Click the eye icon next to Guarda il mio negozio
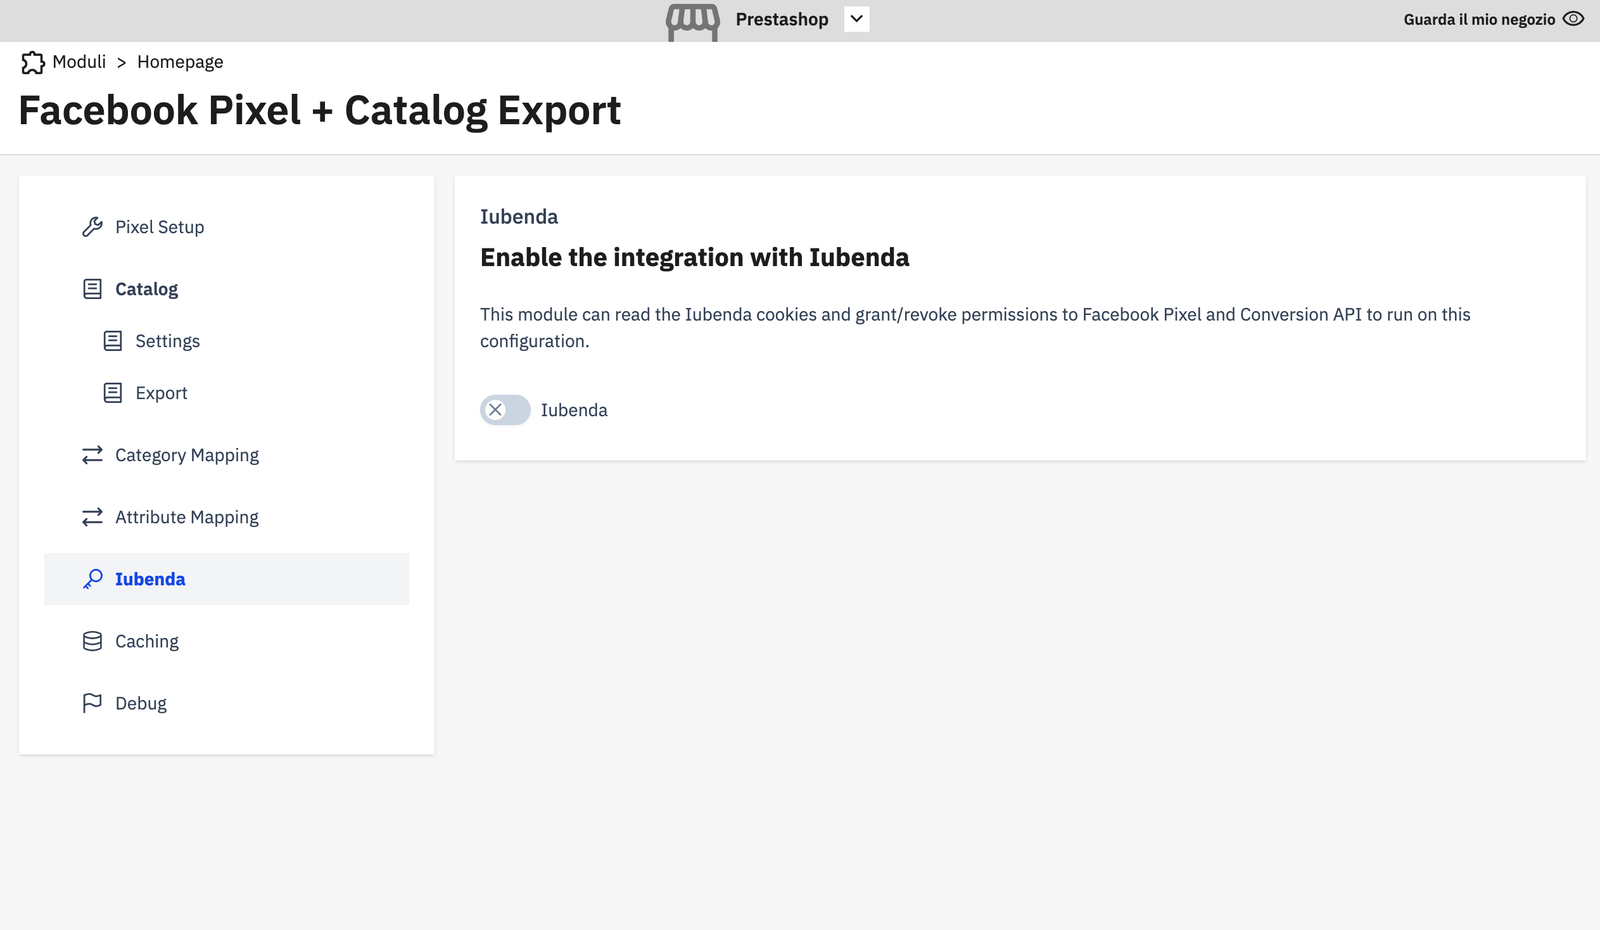This screenshot has height=930, width=1600. (1573, 19)
